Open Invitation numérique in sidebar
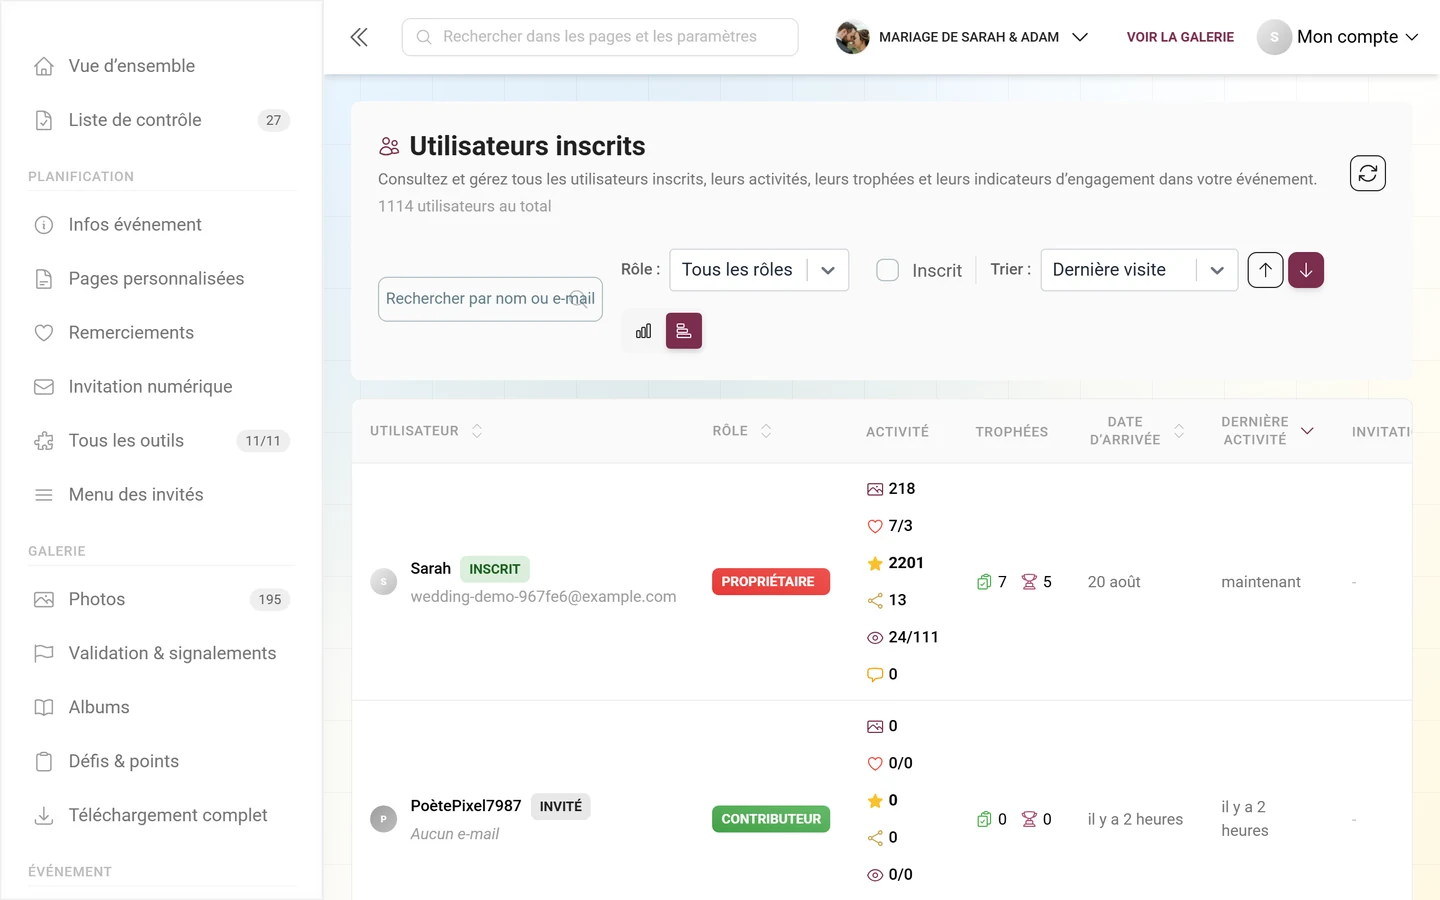This screenshot has height=900, width=1440. [161, 387]
